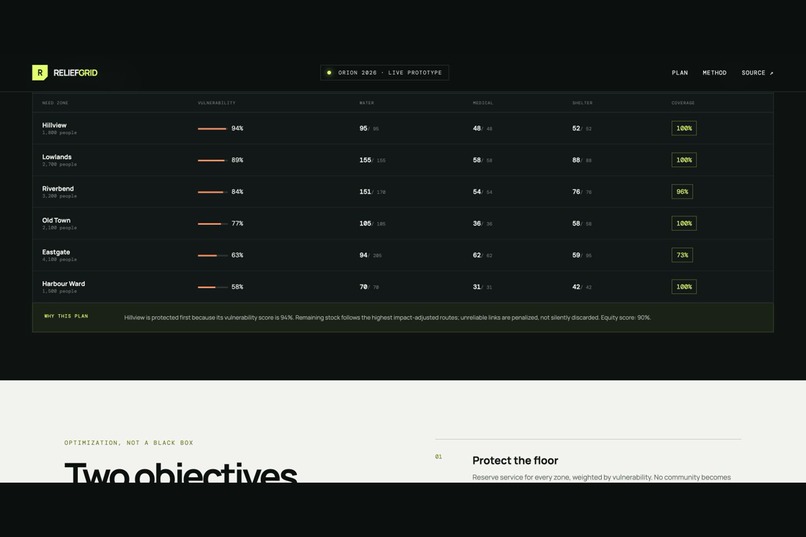Image resolution: width=806 pixels, height=537 pixels.
Task: Click Old Town water value 105
Action: 365,224
